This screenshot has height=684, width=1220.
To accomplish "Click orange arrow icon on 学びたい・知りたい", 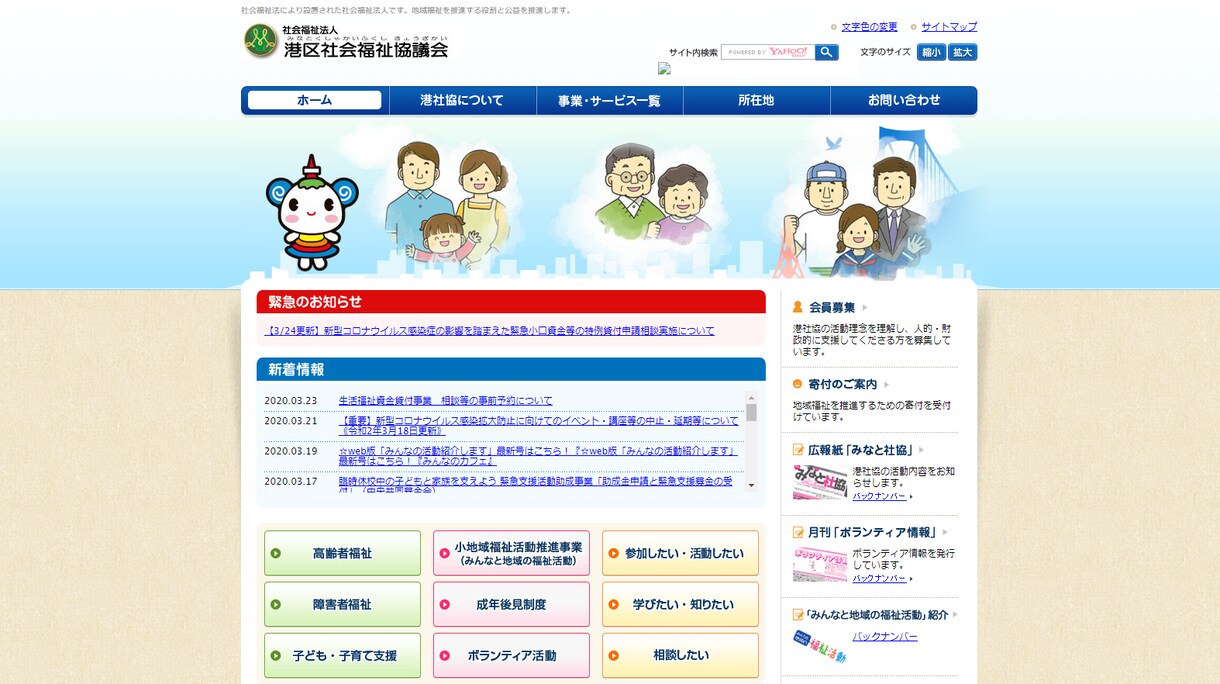I will (x=614, y=604).
